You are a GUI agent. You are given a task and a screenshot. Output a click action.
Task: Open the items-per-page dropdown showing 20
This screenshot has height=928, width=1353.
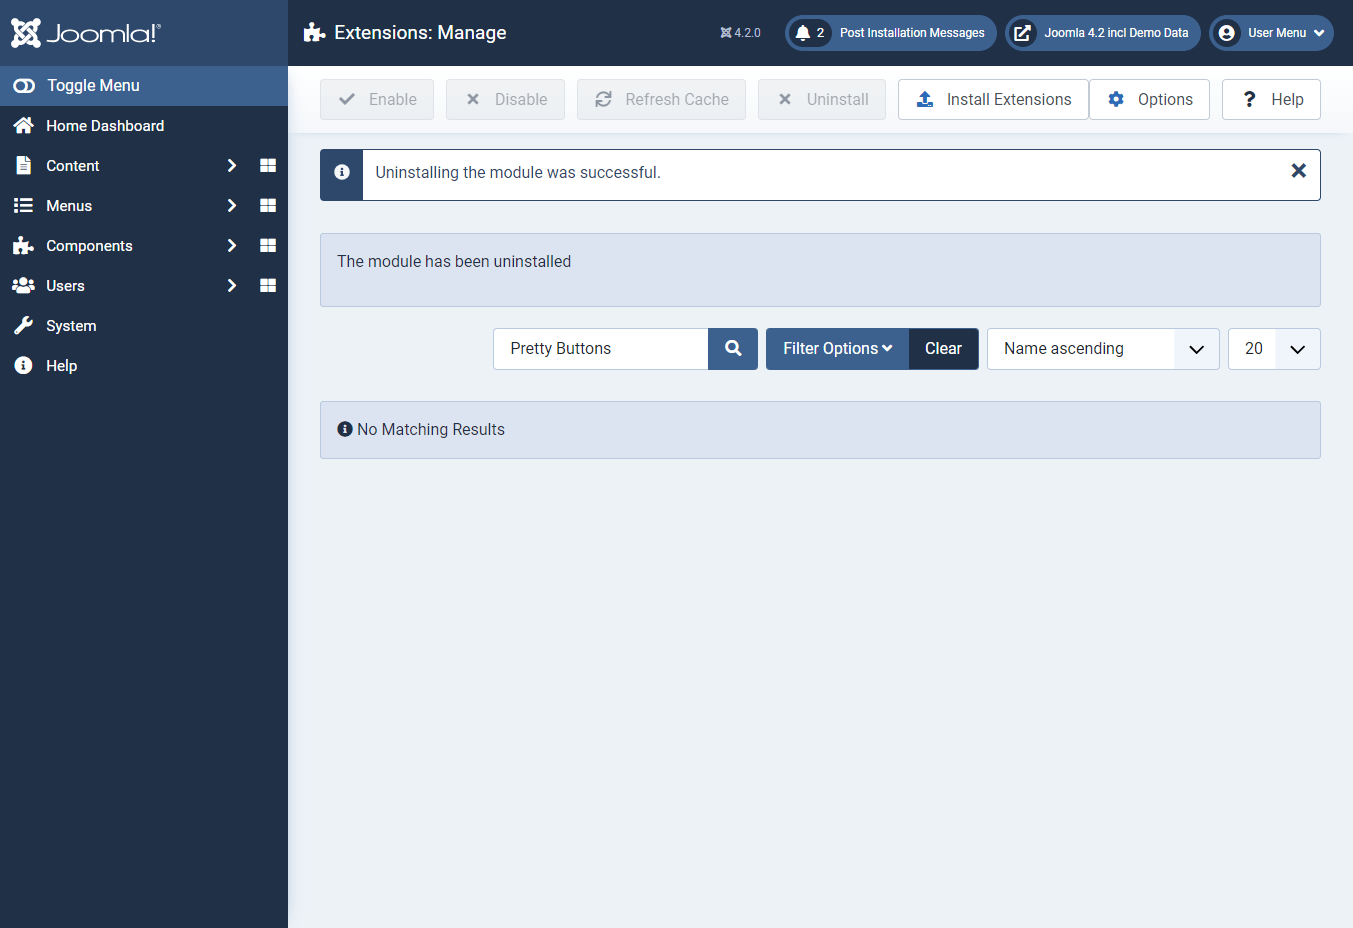pyautogui.click(x=1273, y=348)
